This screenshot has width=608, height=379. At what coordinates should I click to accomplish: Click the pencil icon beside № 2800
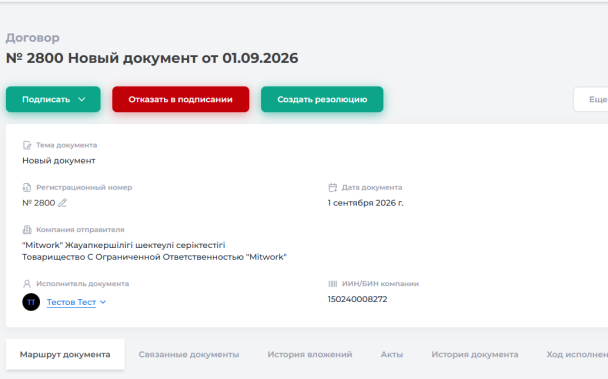(x=62, y=203)
